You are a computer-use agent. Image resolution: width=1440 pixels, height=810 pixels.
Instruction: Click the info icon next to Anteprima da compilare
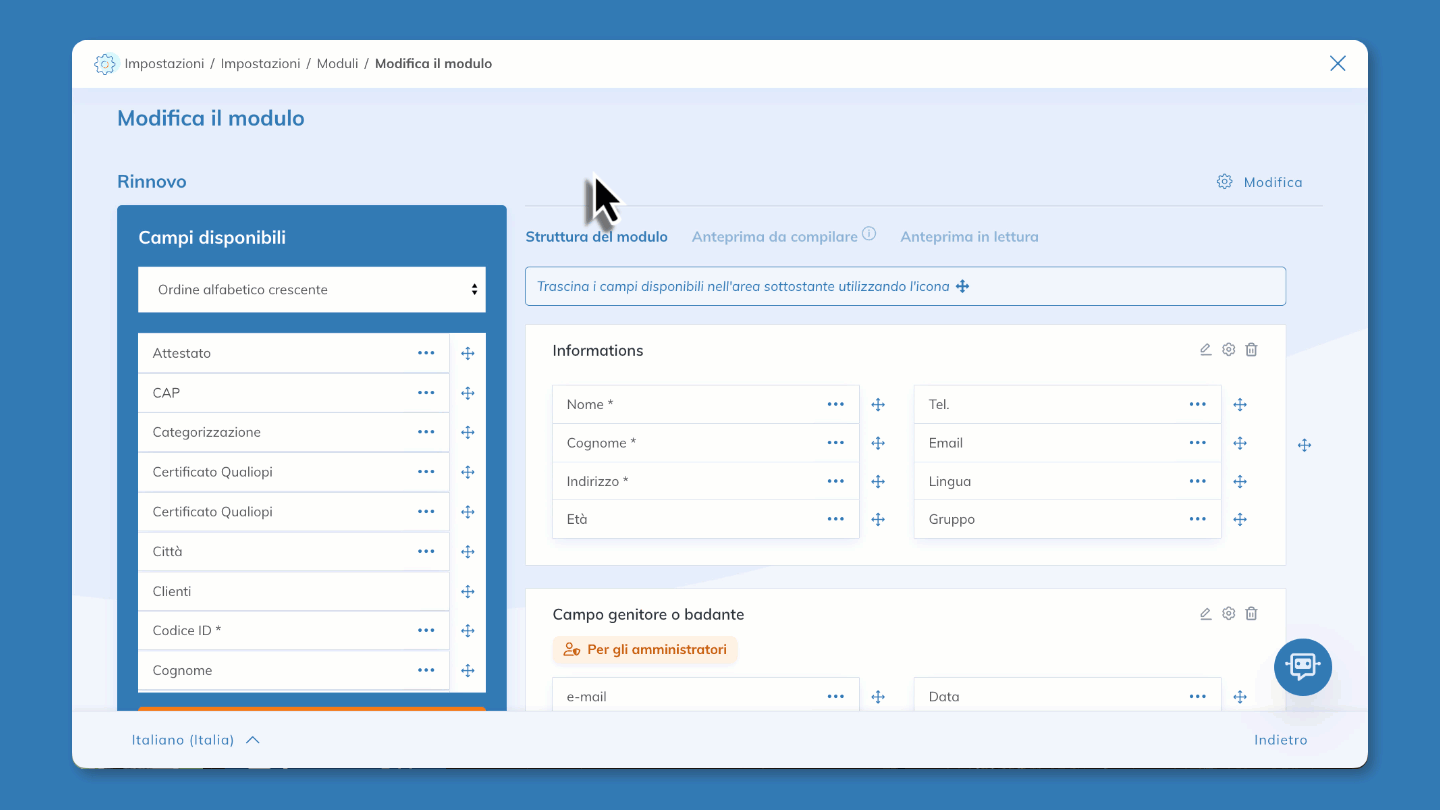coord(869,234)
